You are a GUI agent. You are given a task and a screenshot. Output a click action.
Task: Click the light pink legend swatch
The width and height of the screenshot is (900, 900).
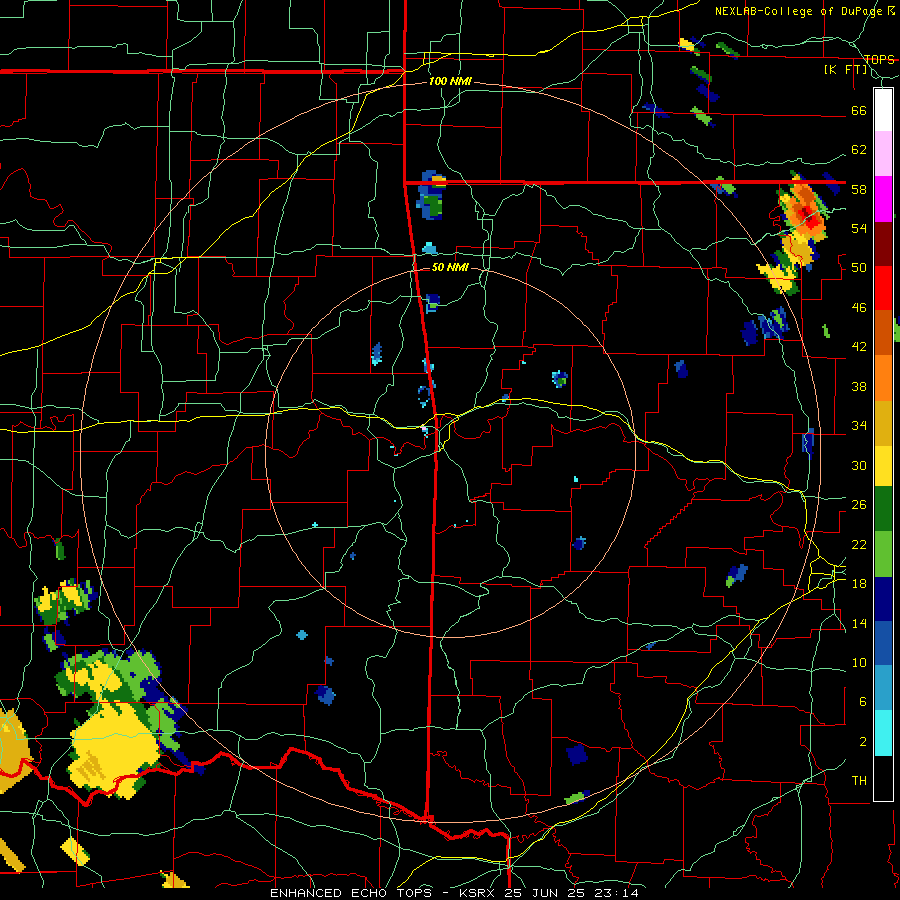pos(883,154)
